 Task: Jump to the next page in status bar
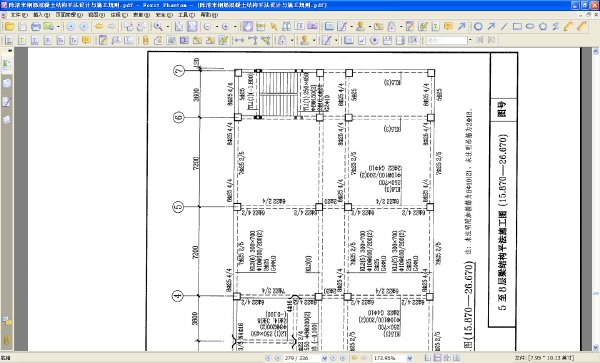coord(334,358)
